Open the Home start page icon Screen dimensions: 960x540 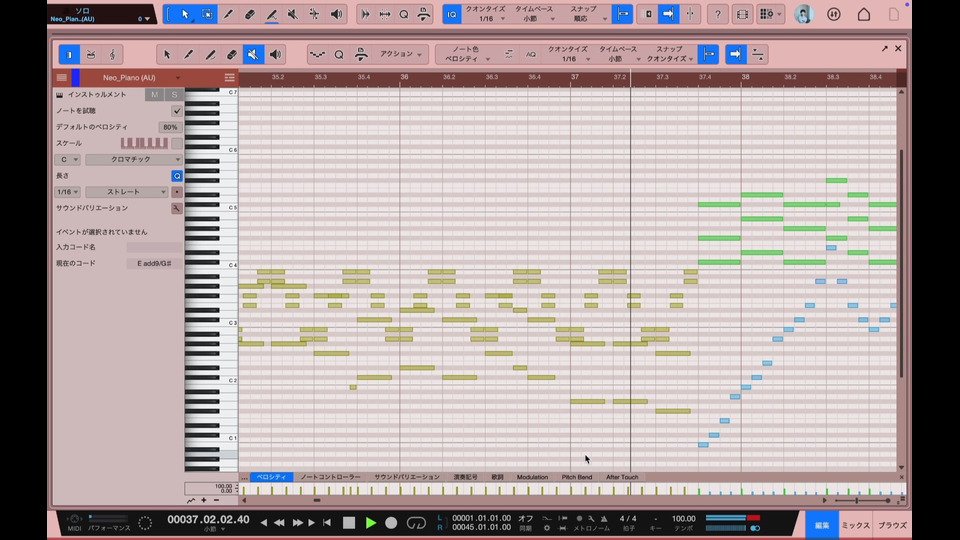863,14
